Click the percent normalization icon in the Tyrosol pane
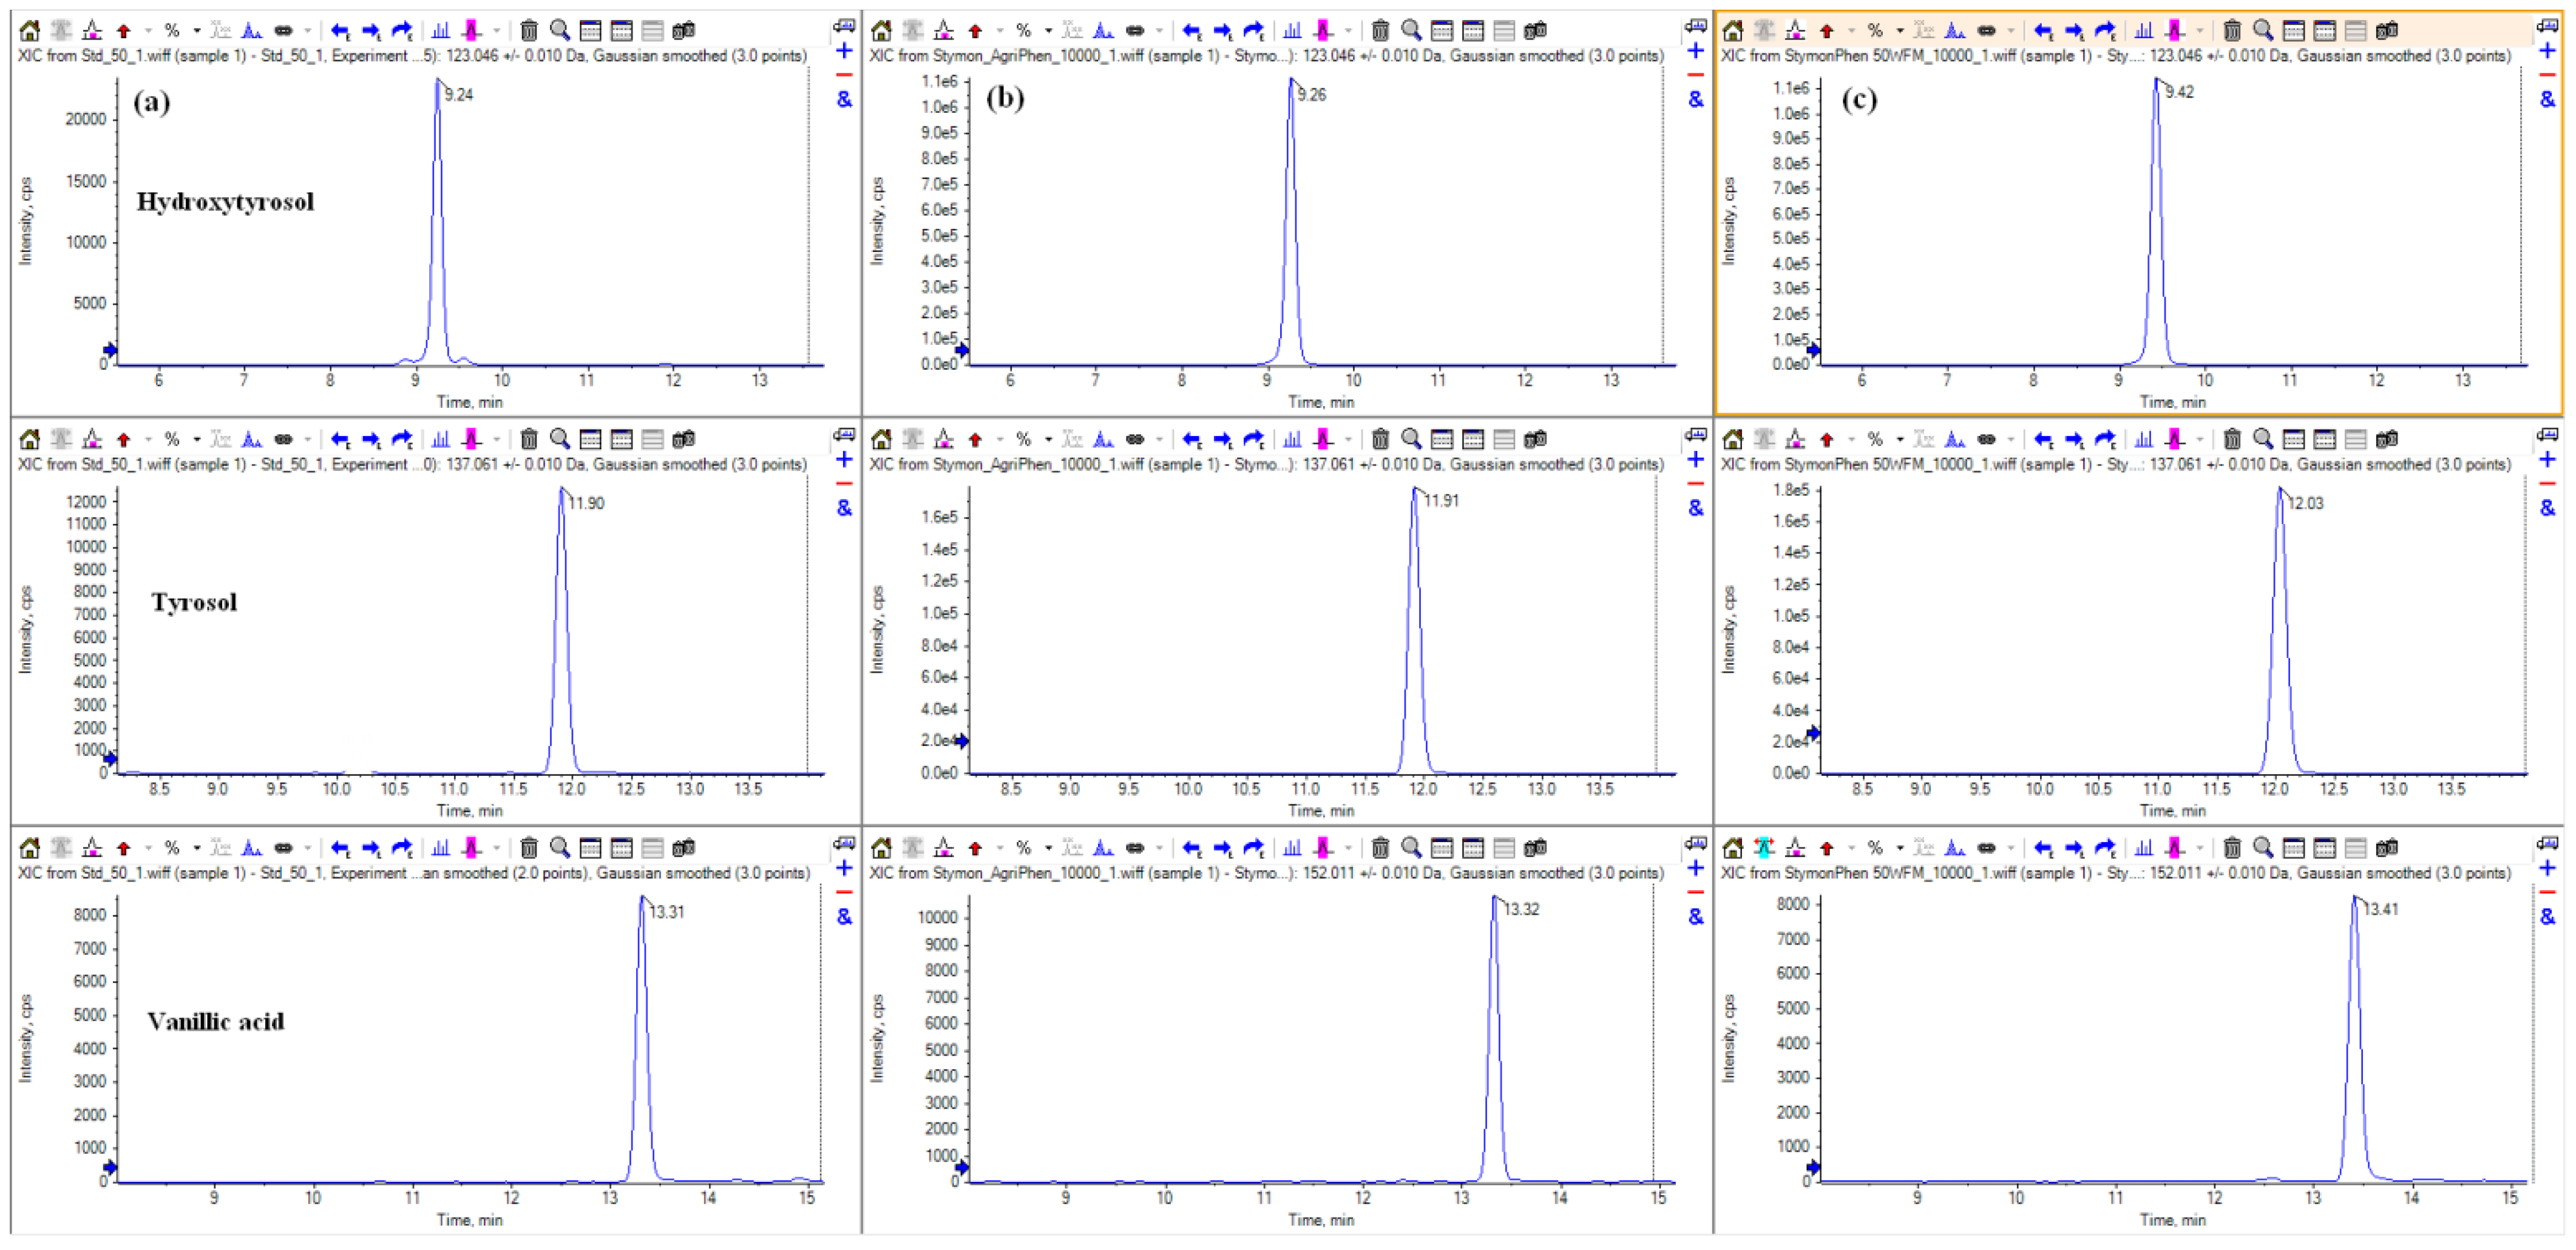Image resolution: width=2576 pixels, height=1250 pixels. click(171, 438)
